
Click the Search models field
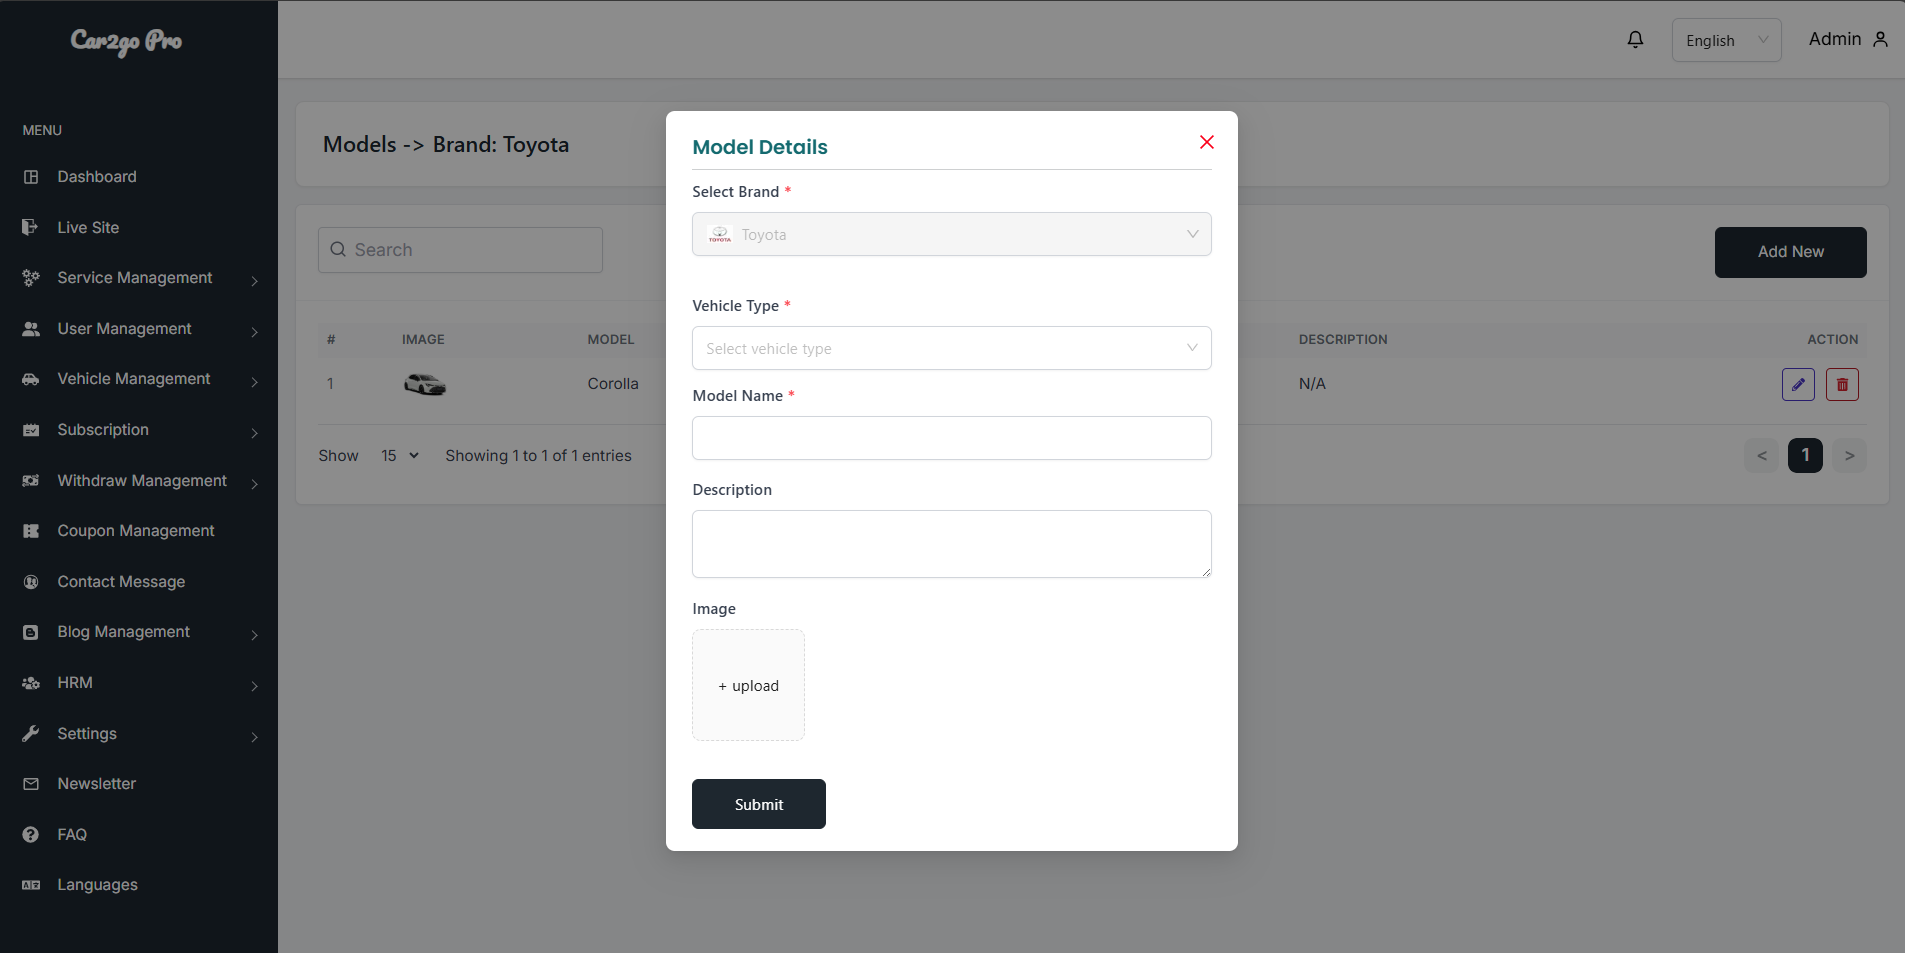pos(460,250)
